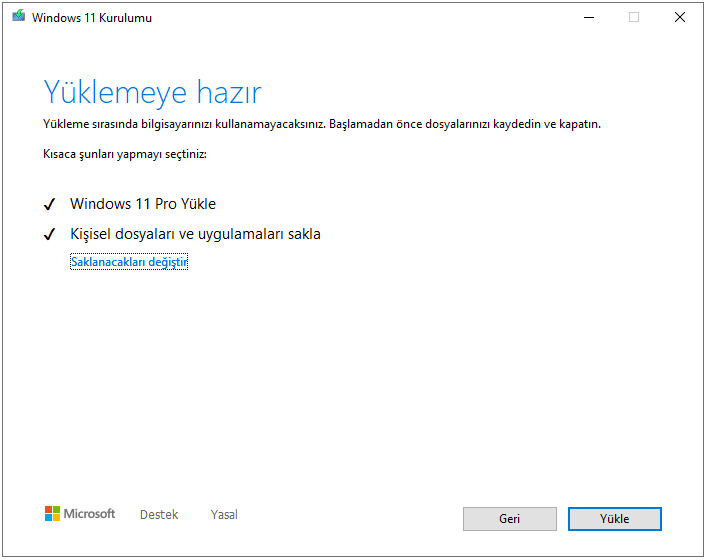704x560 pixels.
Task: Minimize the Windows 11 Kurulumu window
Action: pos(589,18)
